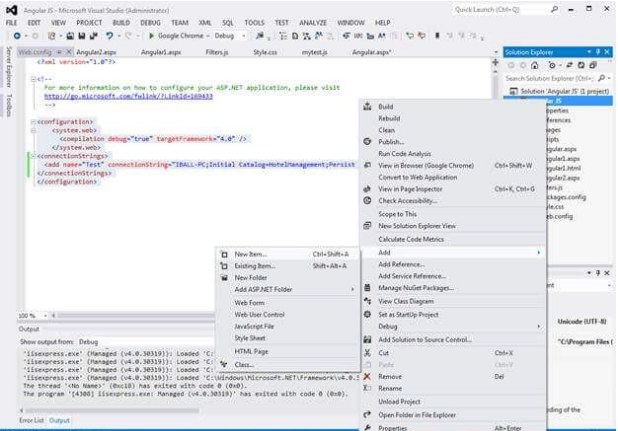
Task: Collapse the configuration XML node
Action: point(34,122)
